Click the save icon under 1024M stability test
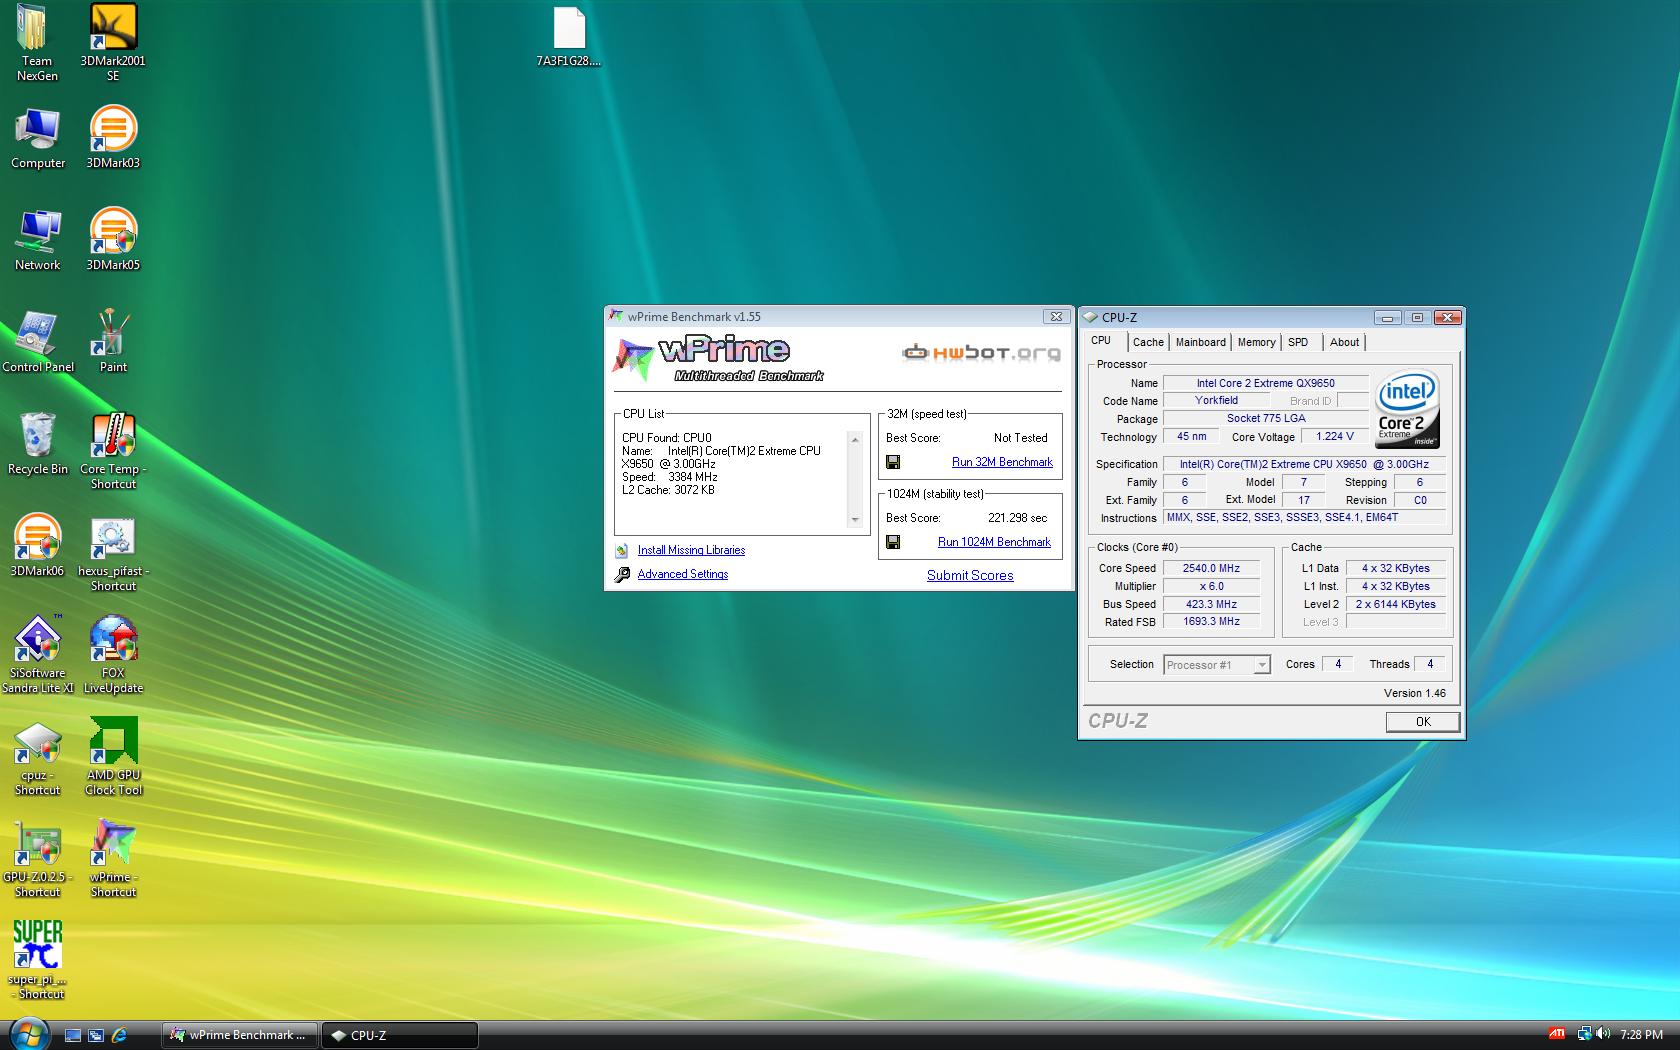The width and height of the screenshot is (1680, 1050). tap(893, 542)
